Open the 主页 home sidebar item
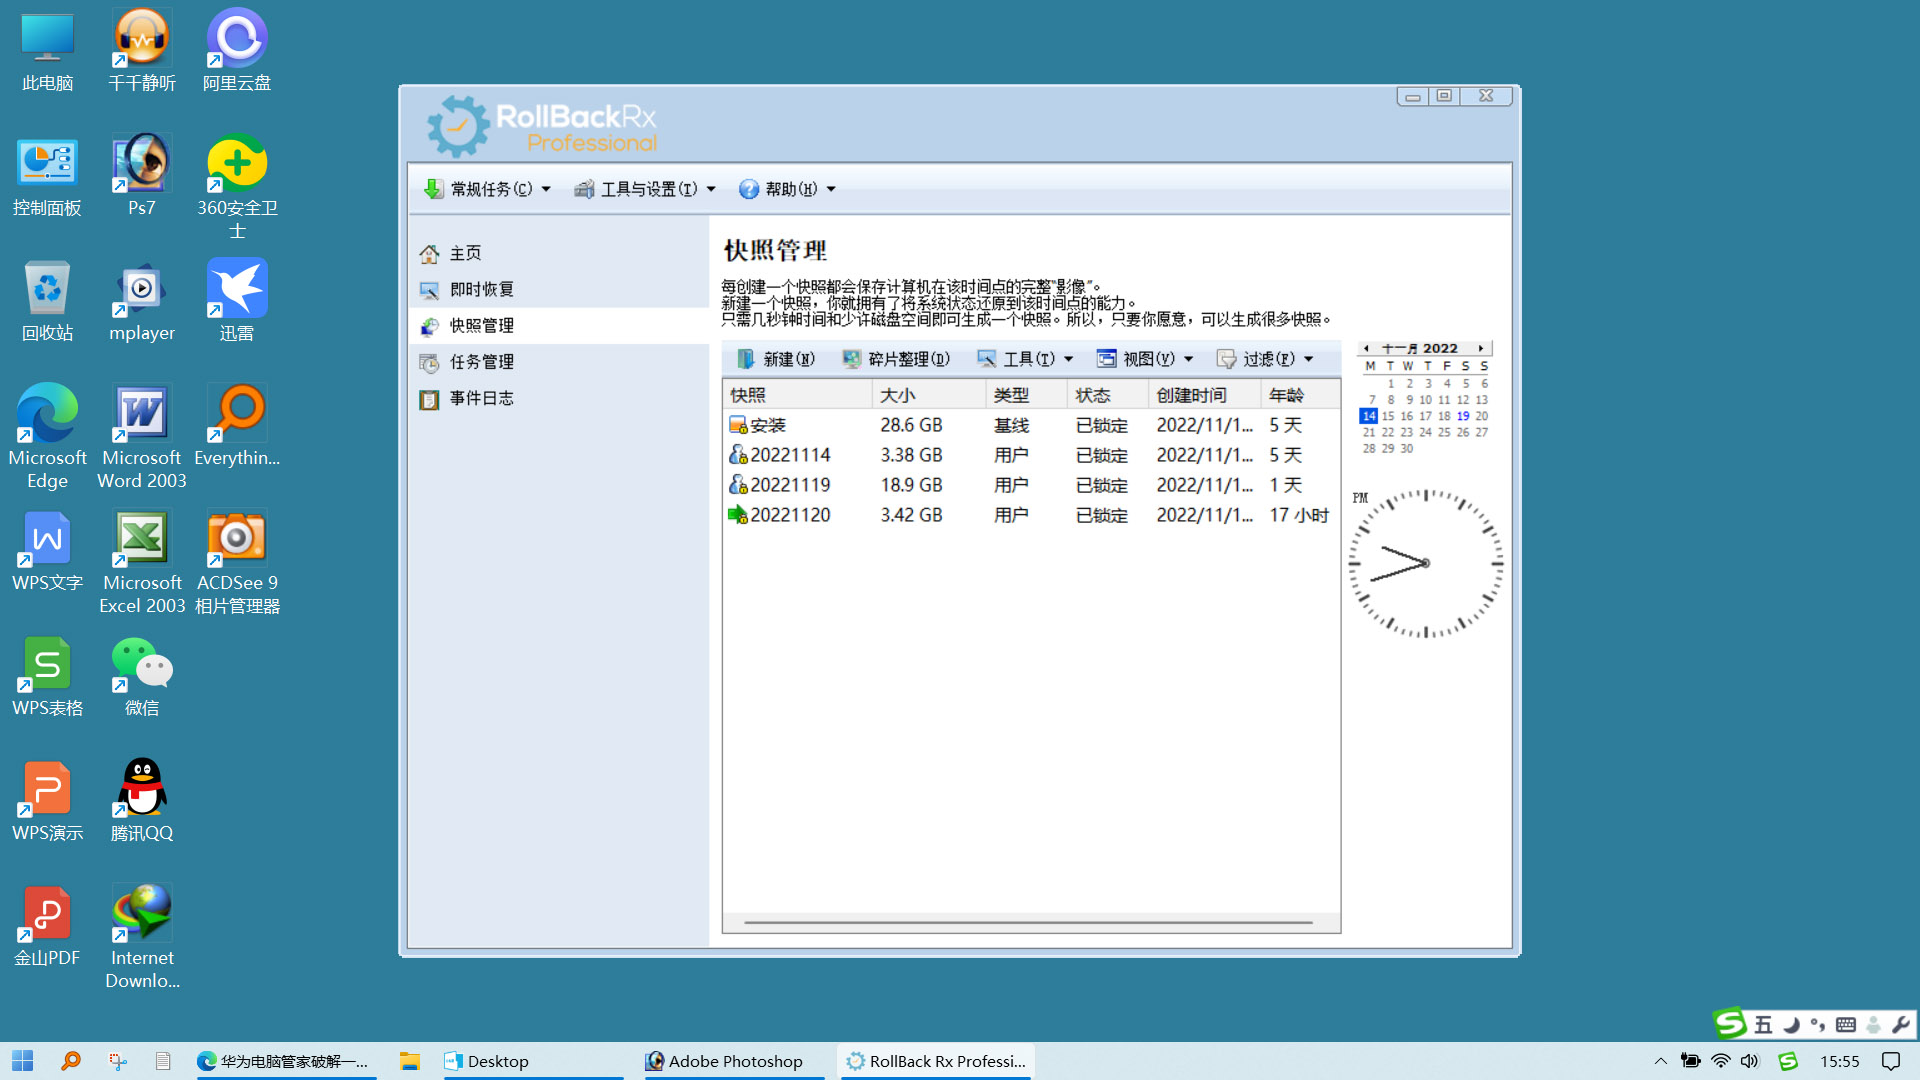 pos(464,253)
